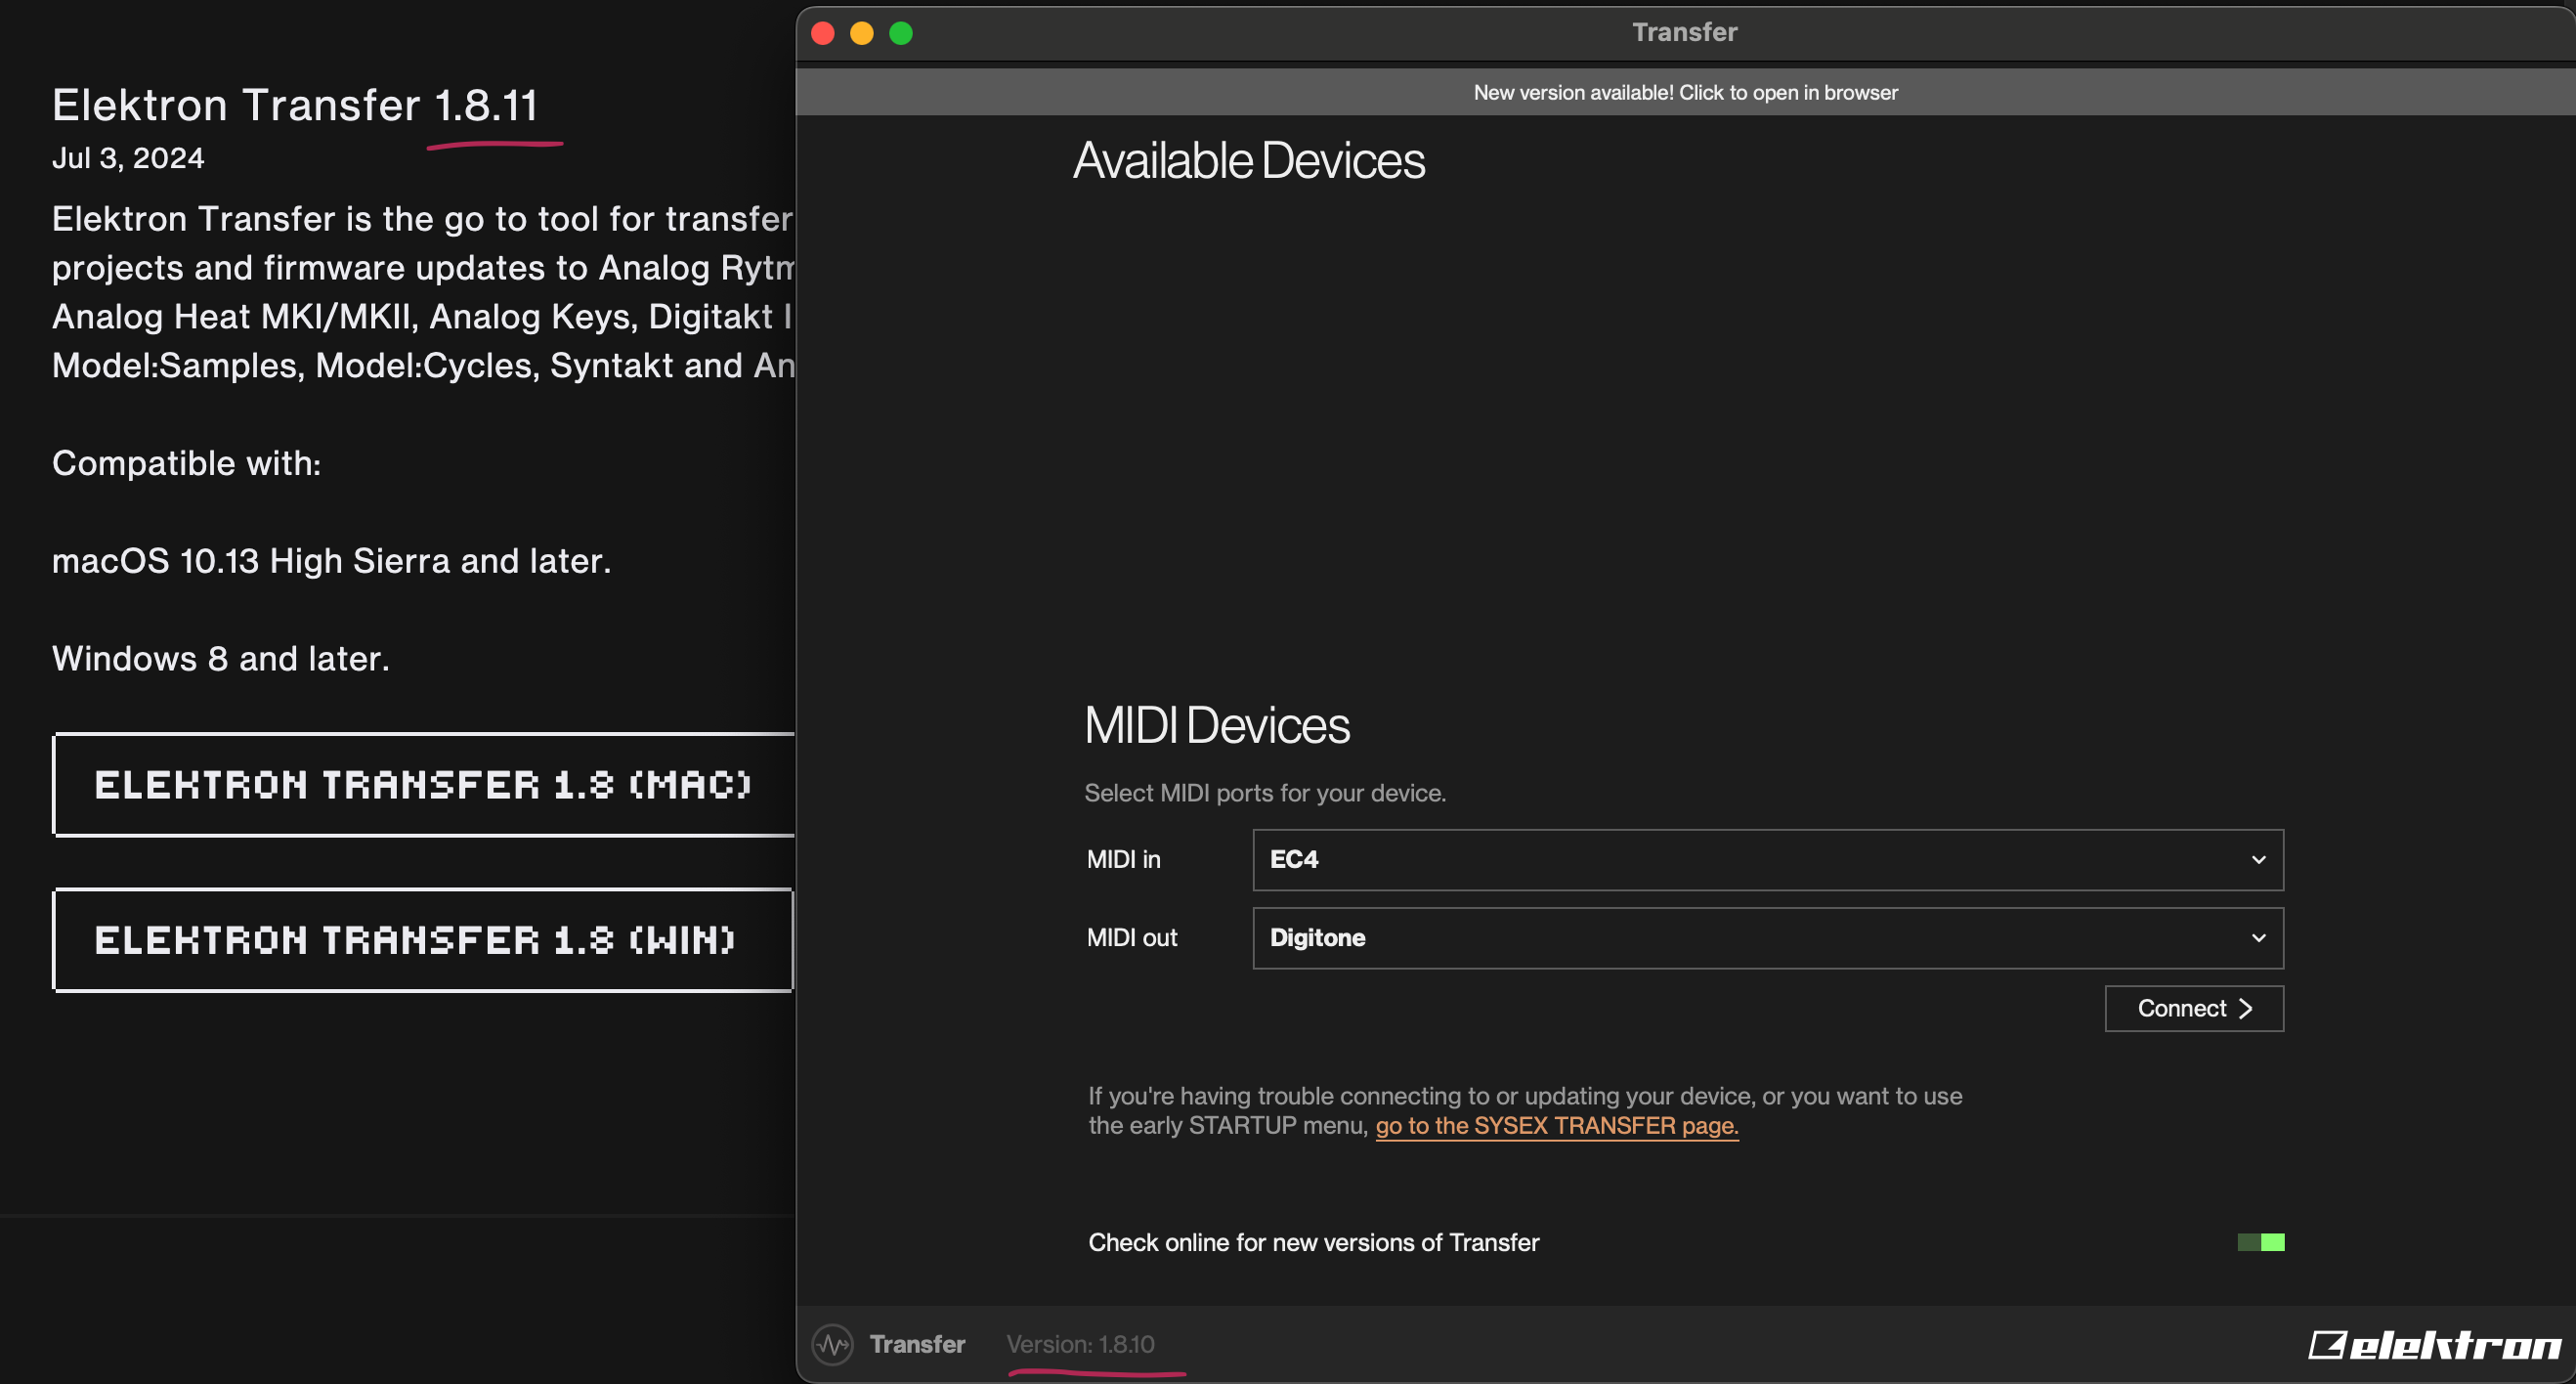The width and height of the screenshot is (2576, 1384).
Task: Open the MIDI in dropdown showing EC4
Action: (1767, 859)
